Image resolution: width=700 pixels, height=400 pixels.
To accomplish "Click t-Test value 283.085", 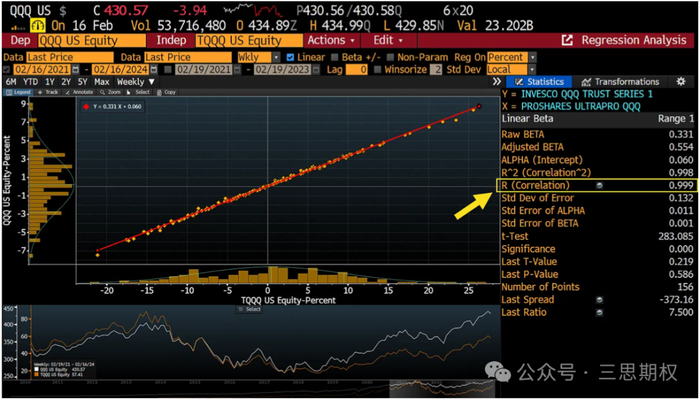I will click(x=677, y=236).
